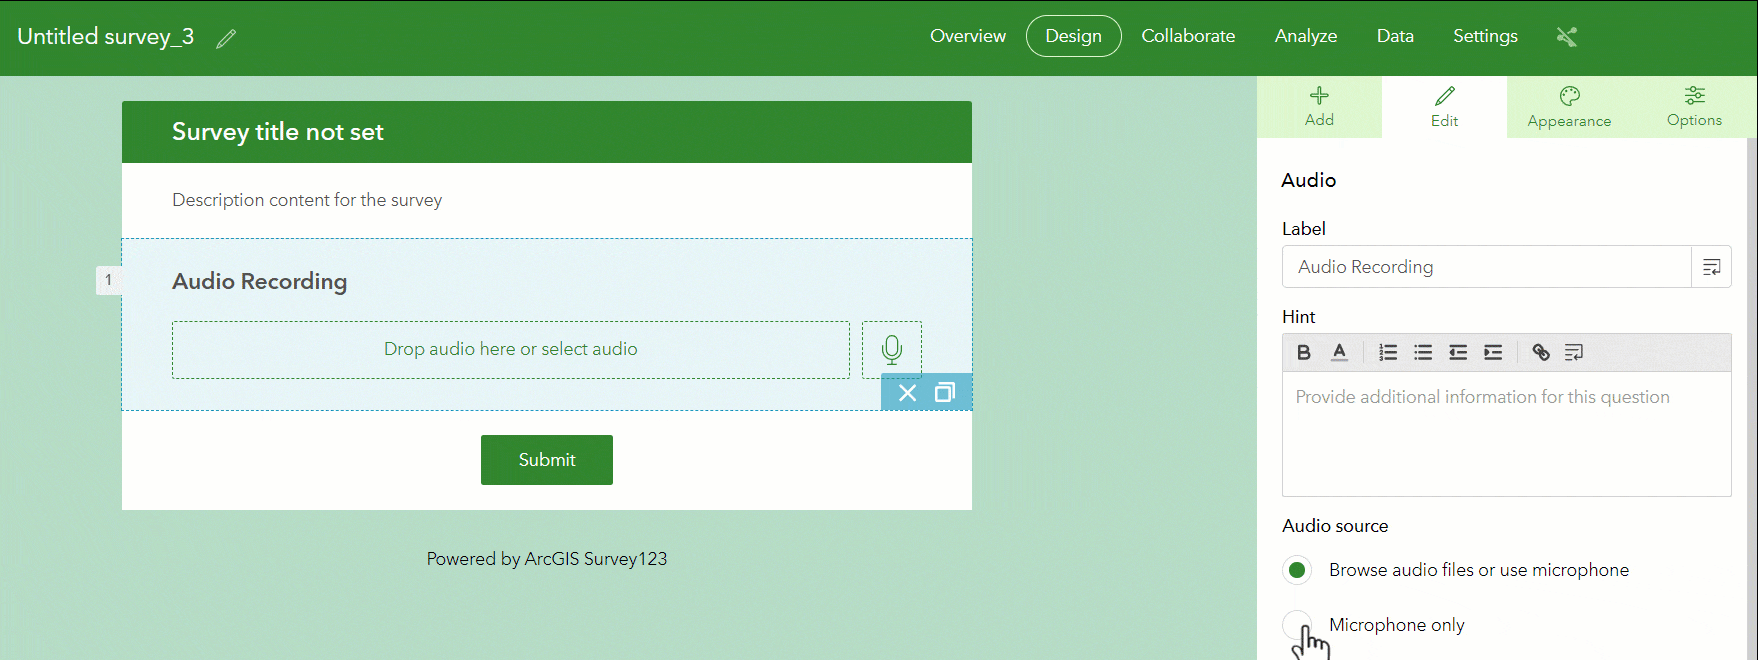Open the Appearance panel tab
The width and height of the screenshot is (1758, 660).
pos(1569,107)
